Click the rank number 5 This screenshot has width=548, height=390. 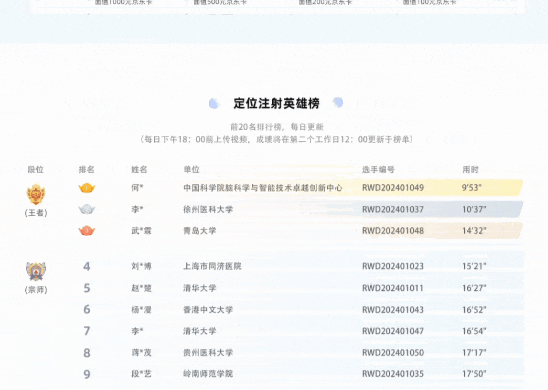87,288
